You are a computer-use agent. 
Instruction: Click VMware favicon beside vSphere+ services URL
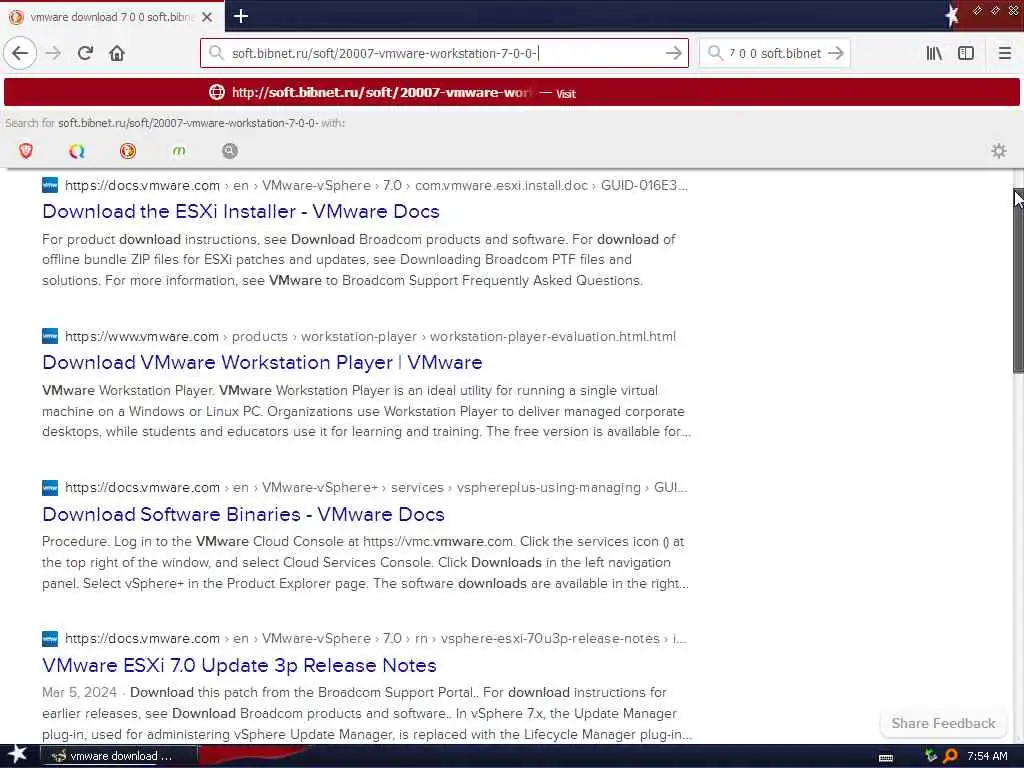coord(50,487)
